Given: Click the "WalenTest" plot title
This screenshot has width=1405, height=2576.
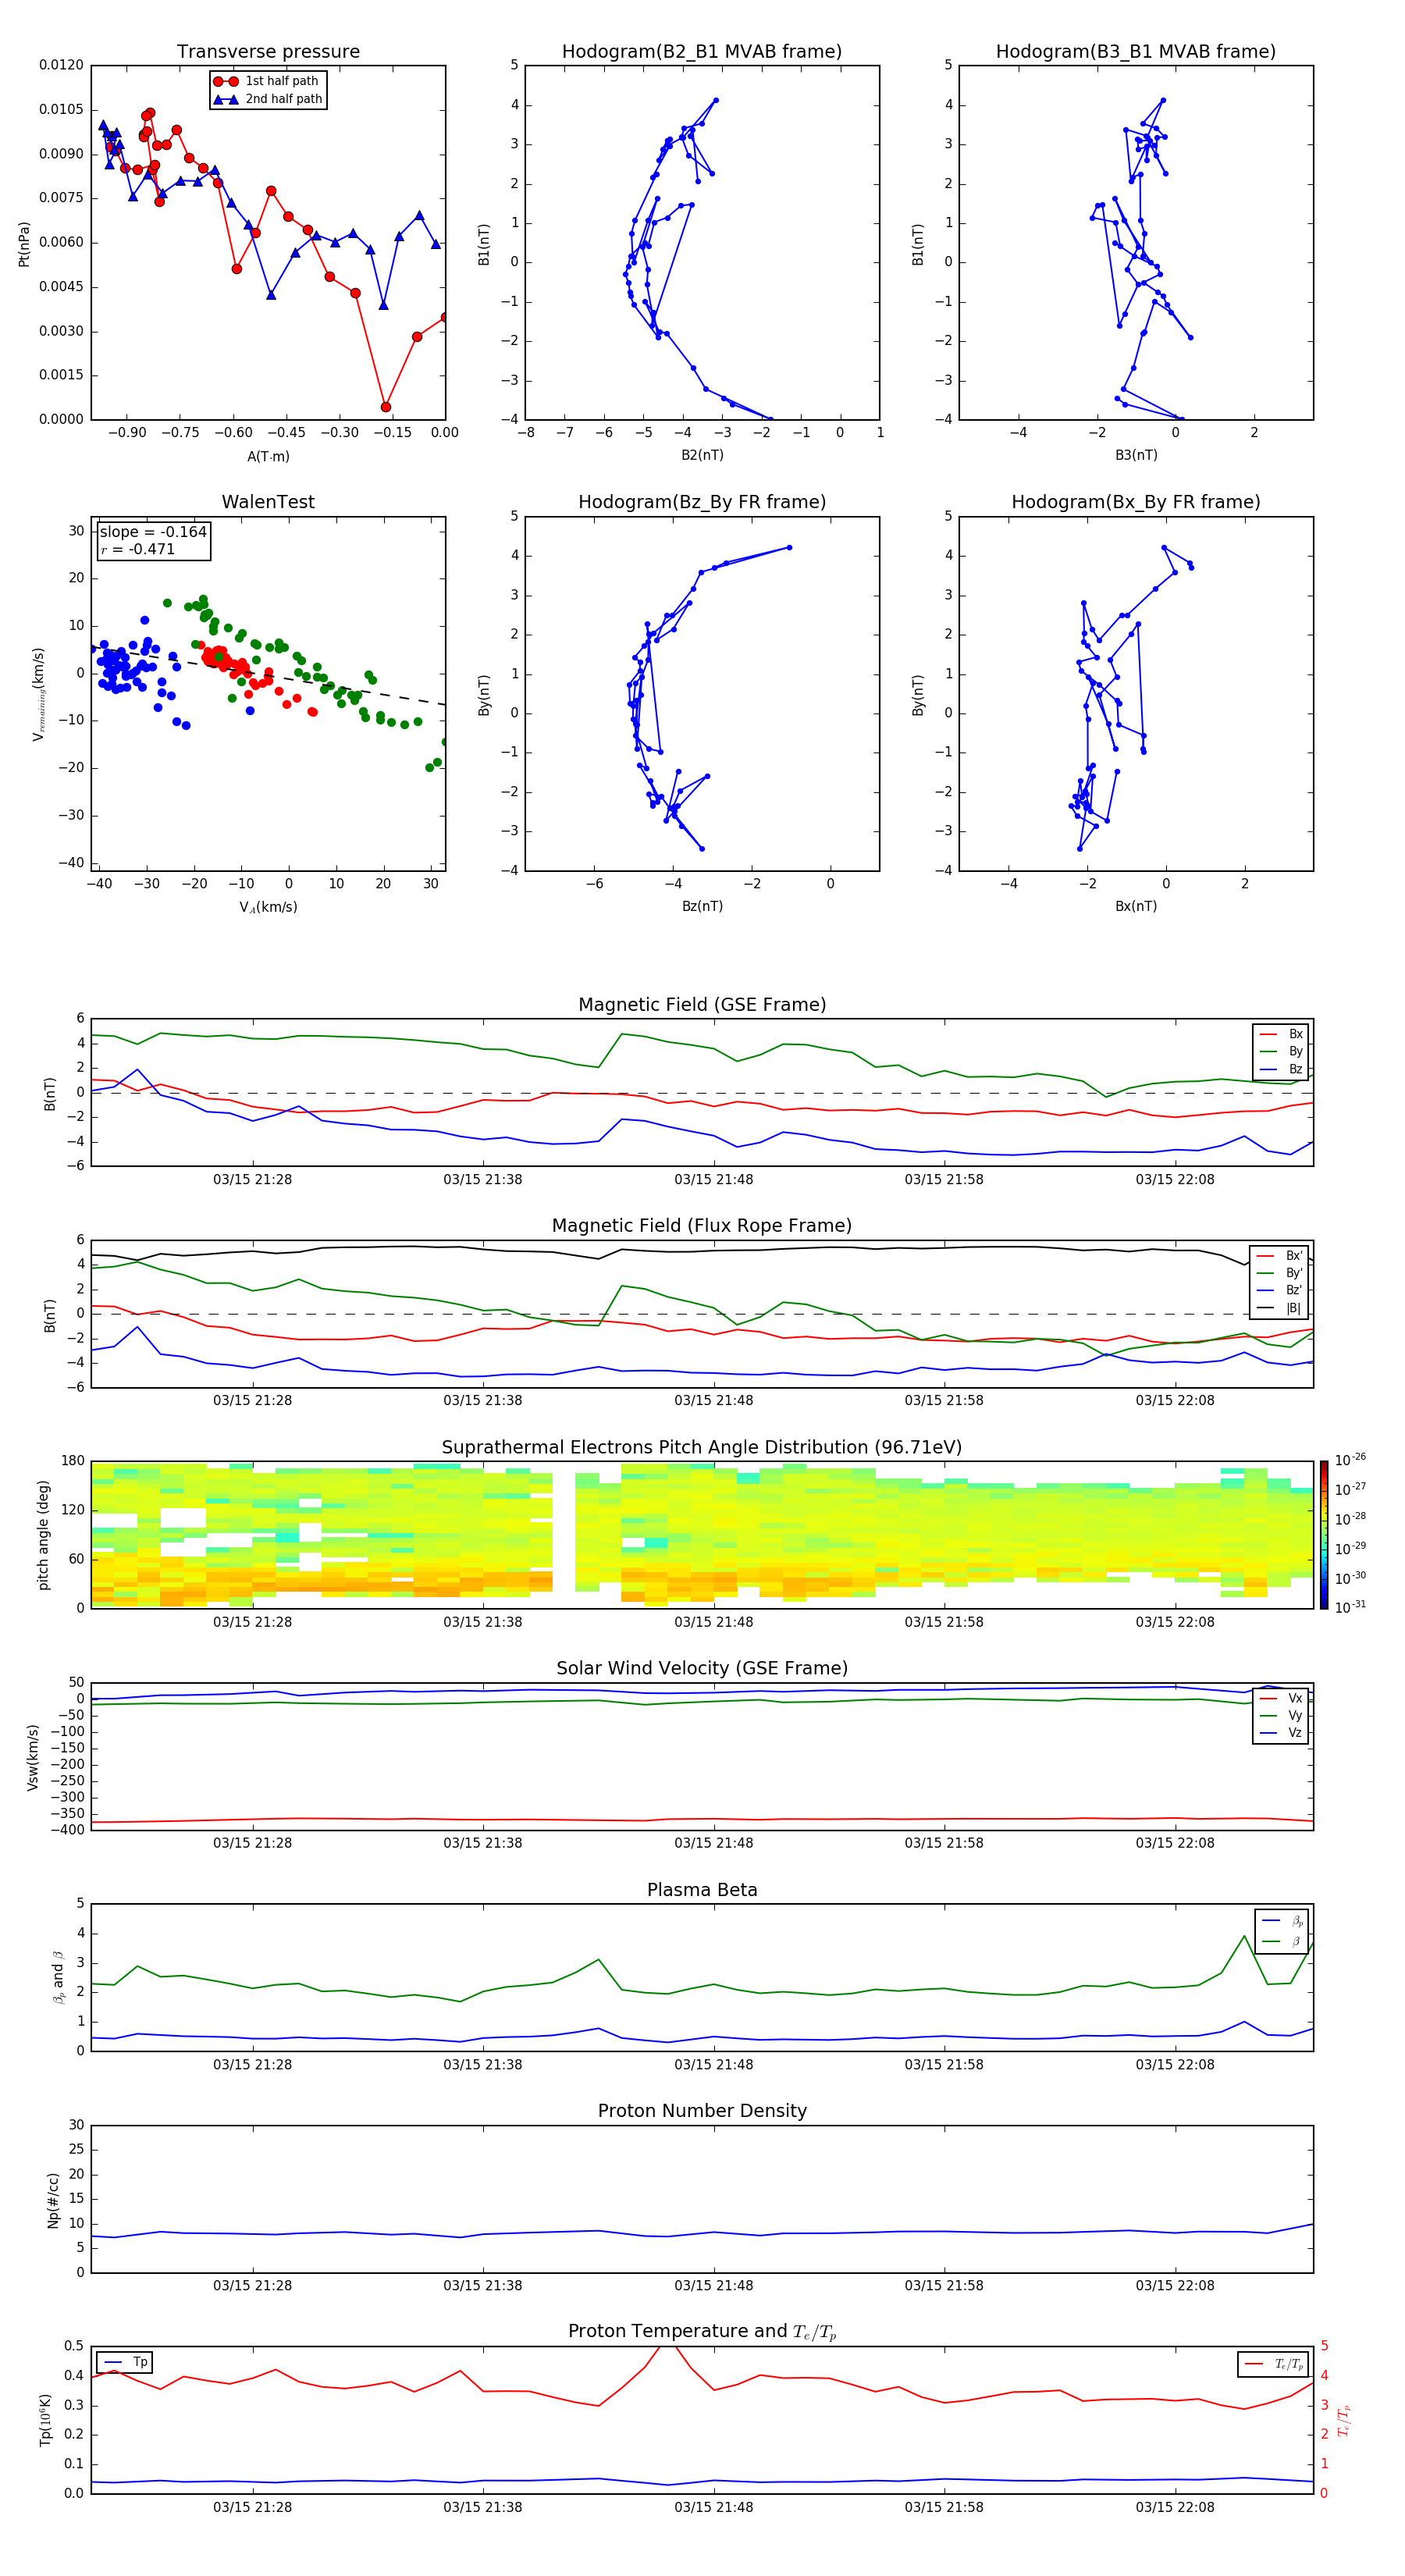Looking at the screenshot, I should click(x=268, y=502).
